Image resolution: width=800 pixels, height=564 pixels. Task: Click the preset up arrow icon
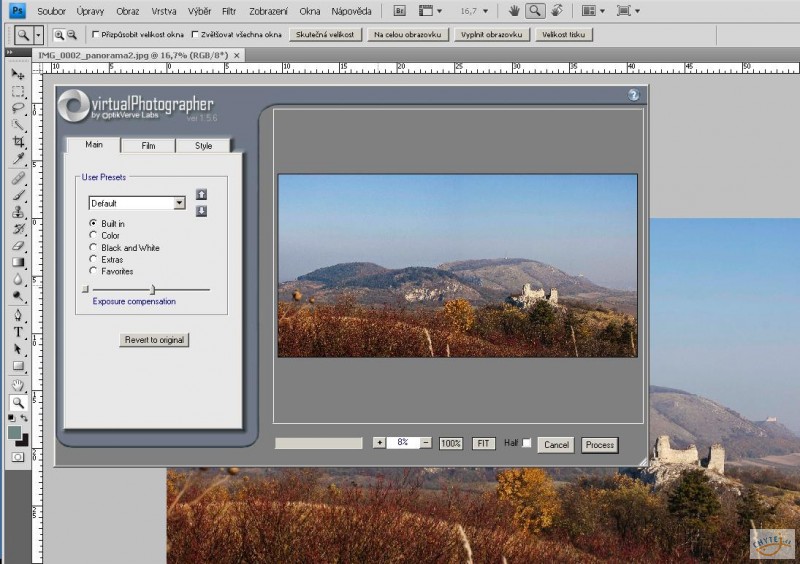(201, 194)
